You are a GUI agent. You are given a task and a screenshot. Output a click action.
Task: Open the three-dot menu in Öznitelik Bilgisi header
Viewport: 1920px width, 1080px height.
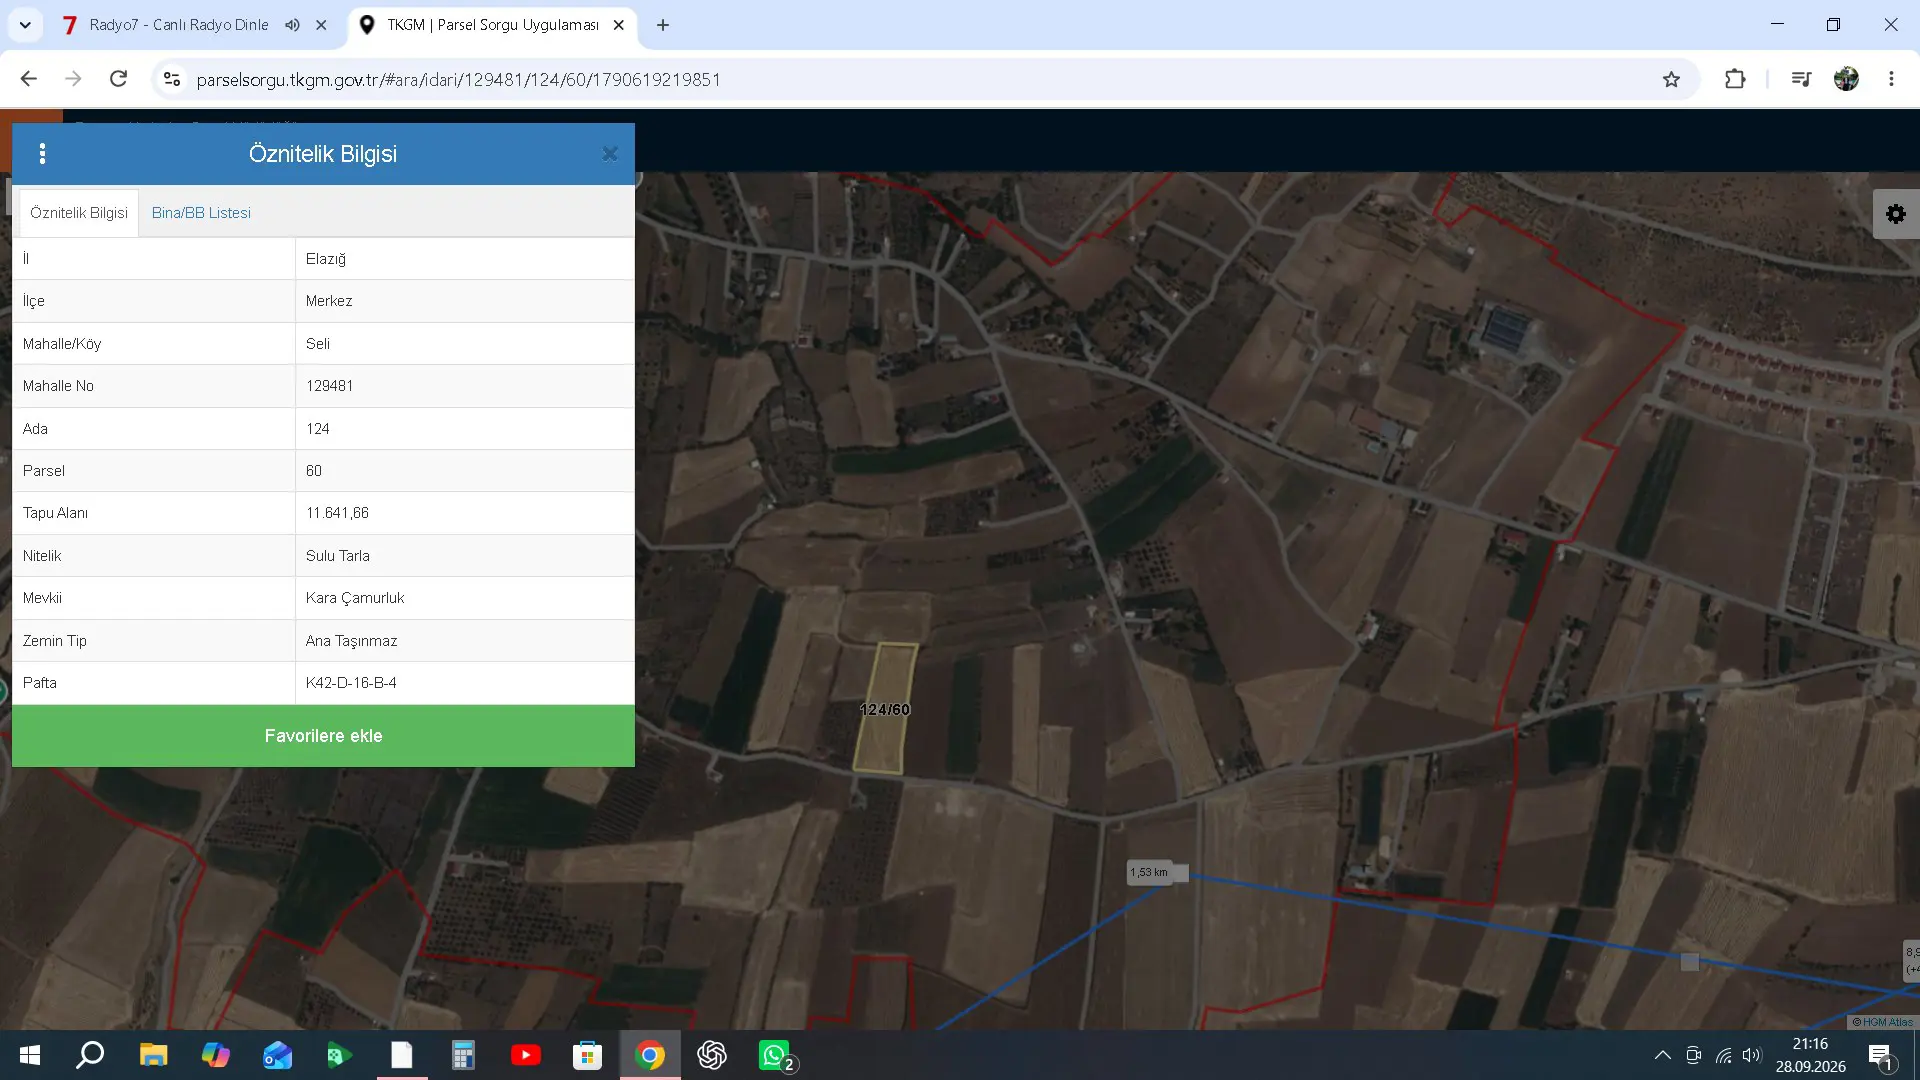coord(42,154)
